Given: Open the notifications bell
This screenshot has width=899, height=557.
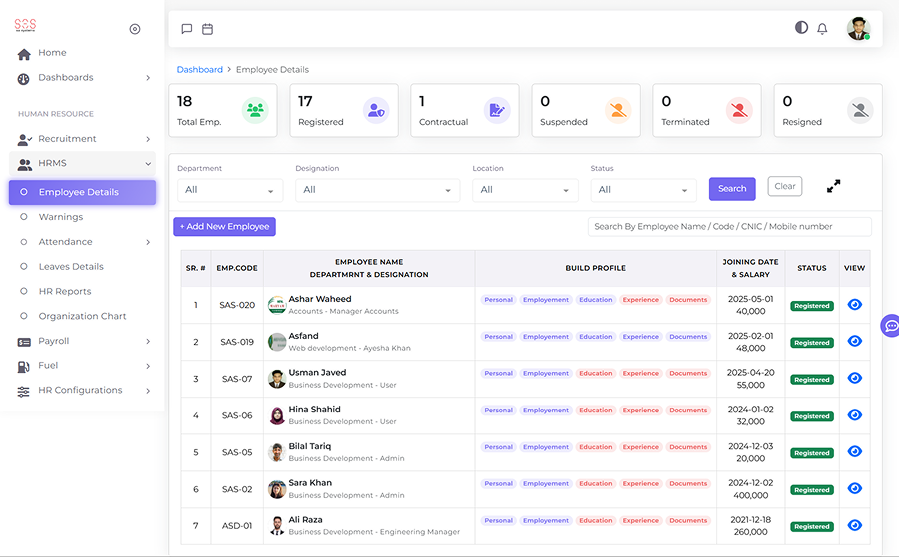Looking at the screenshot, I should pos(822,29).
